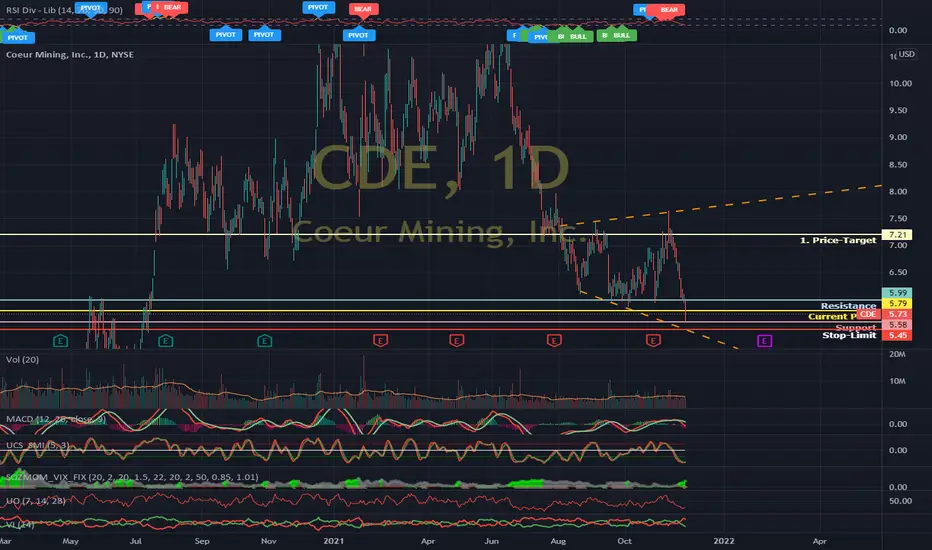This screenshot has width=932, height=550.
Task: Select the 'Oct' time axis label
Action: click(625, 541)
